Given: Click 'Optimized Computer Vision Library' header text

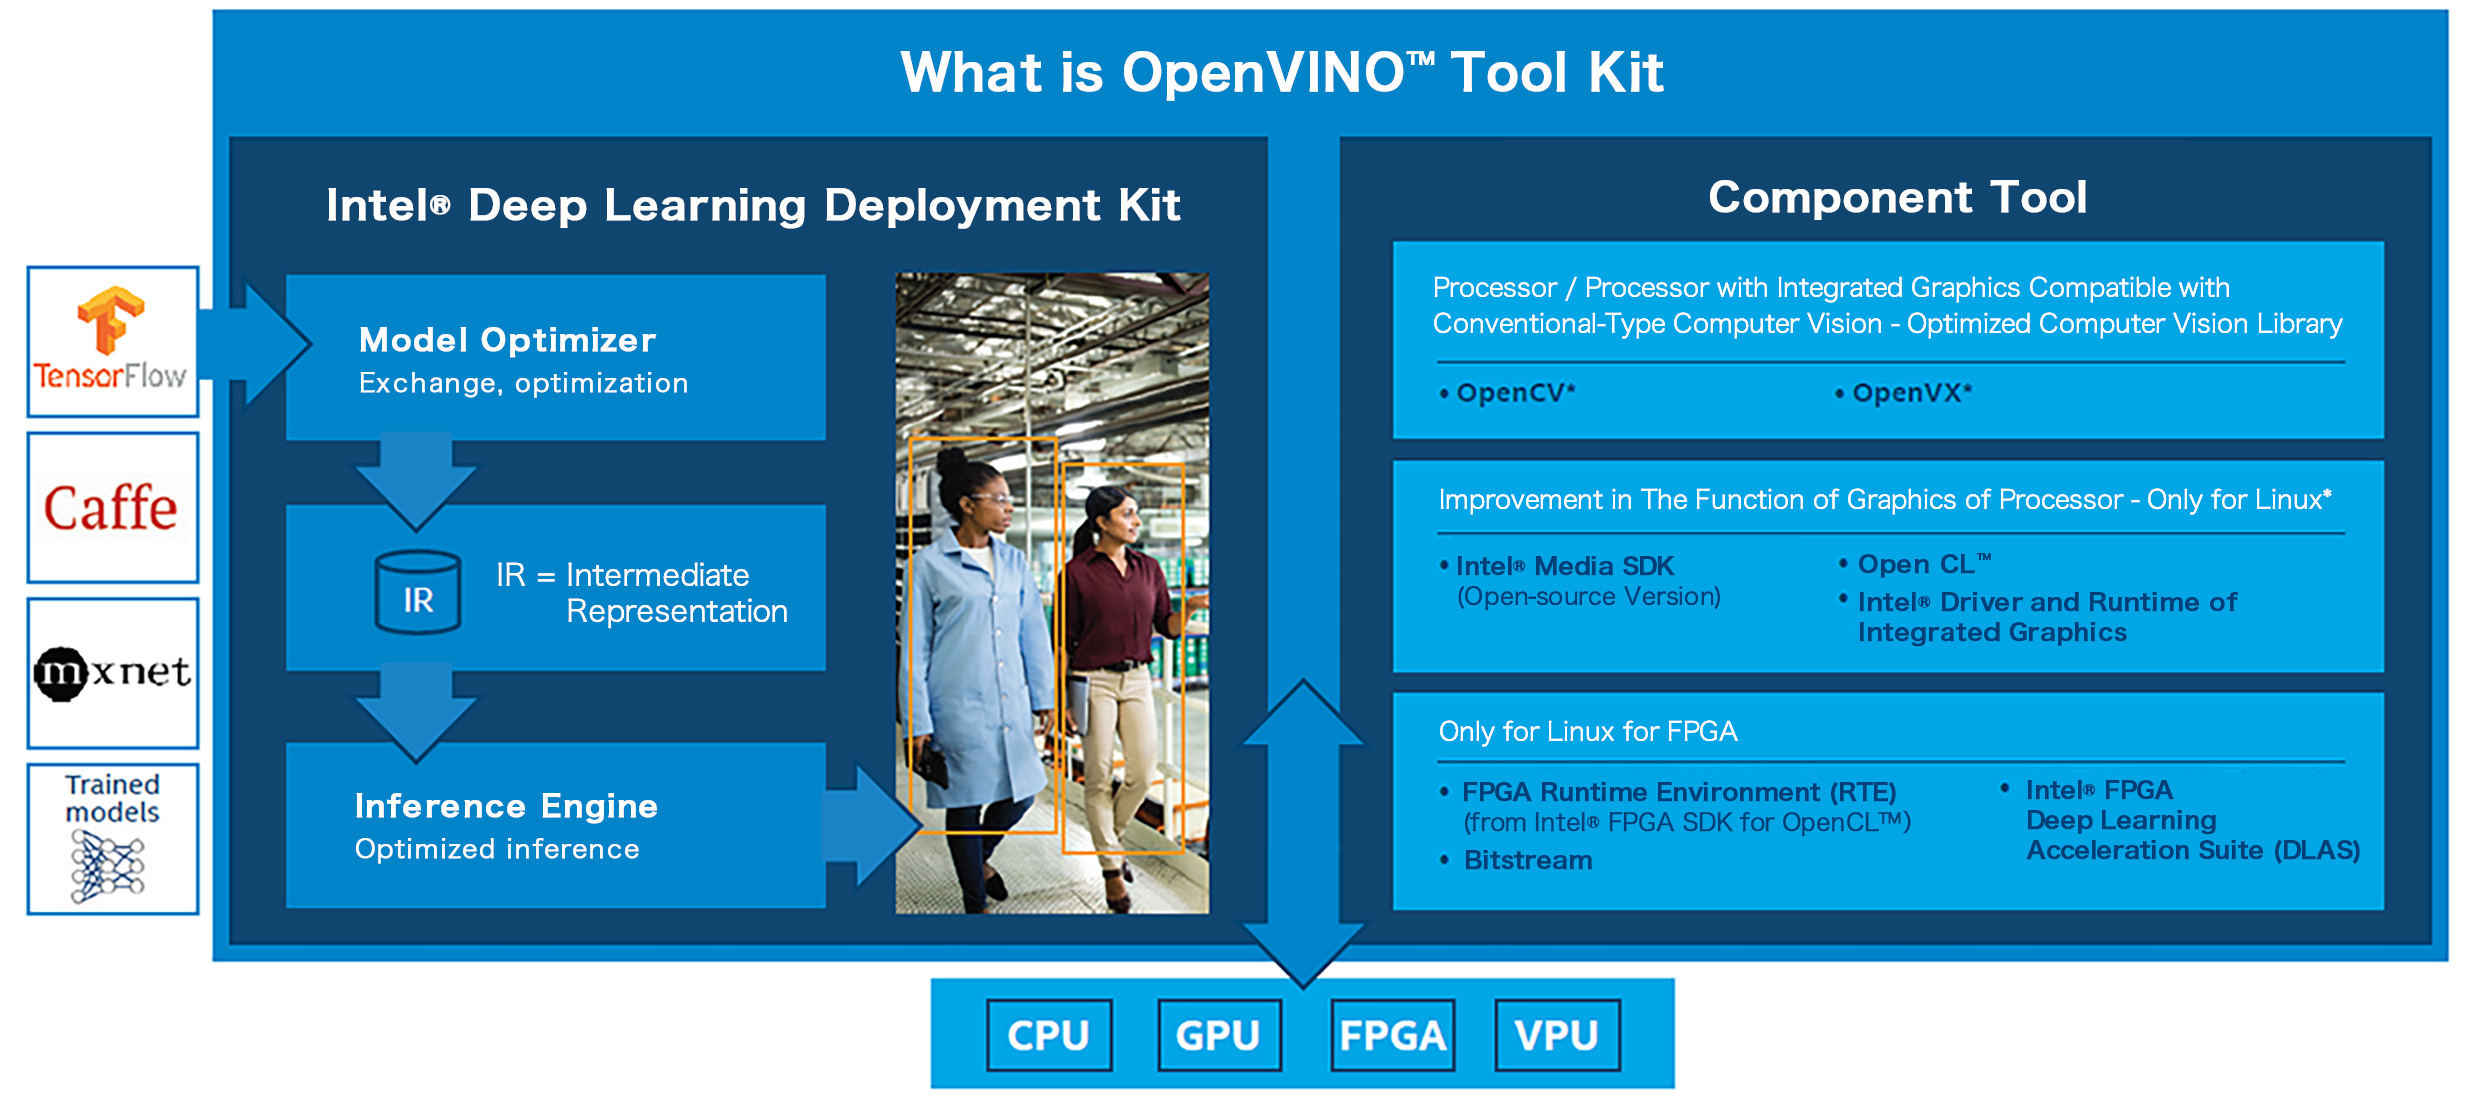Looking at the screenshot, I should click(x=2125, y=324).
